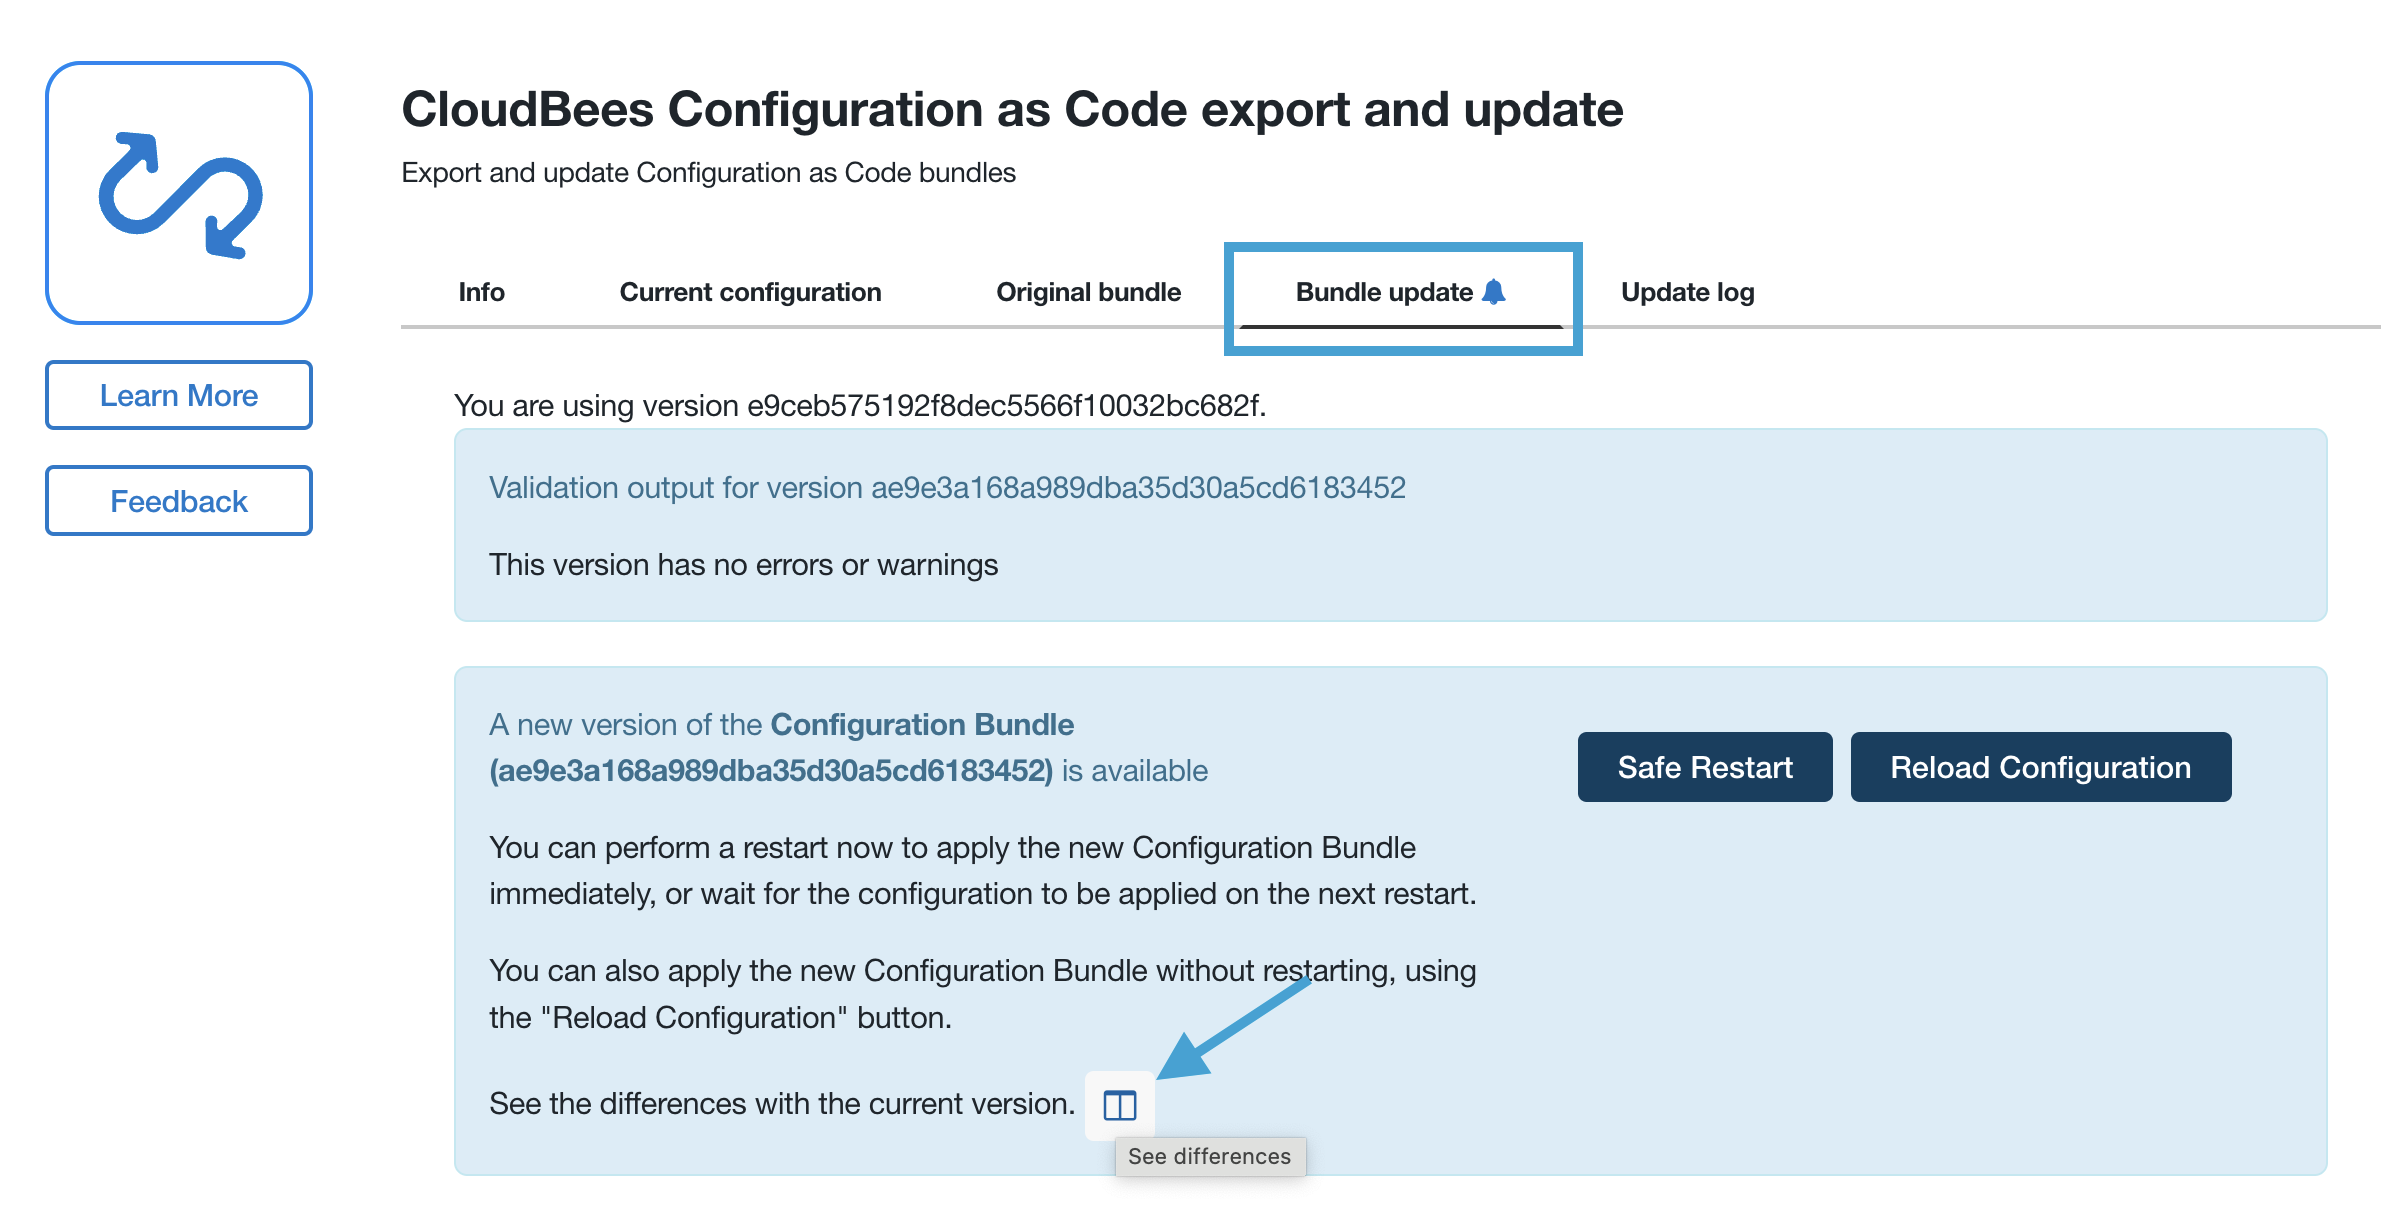2404x1222 pixels.
Task: Open the Current configuration tab
Action: click(750, 292)
